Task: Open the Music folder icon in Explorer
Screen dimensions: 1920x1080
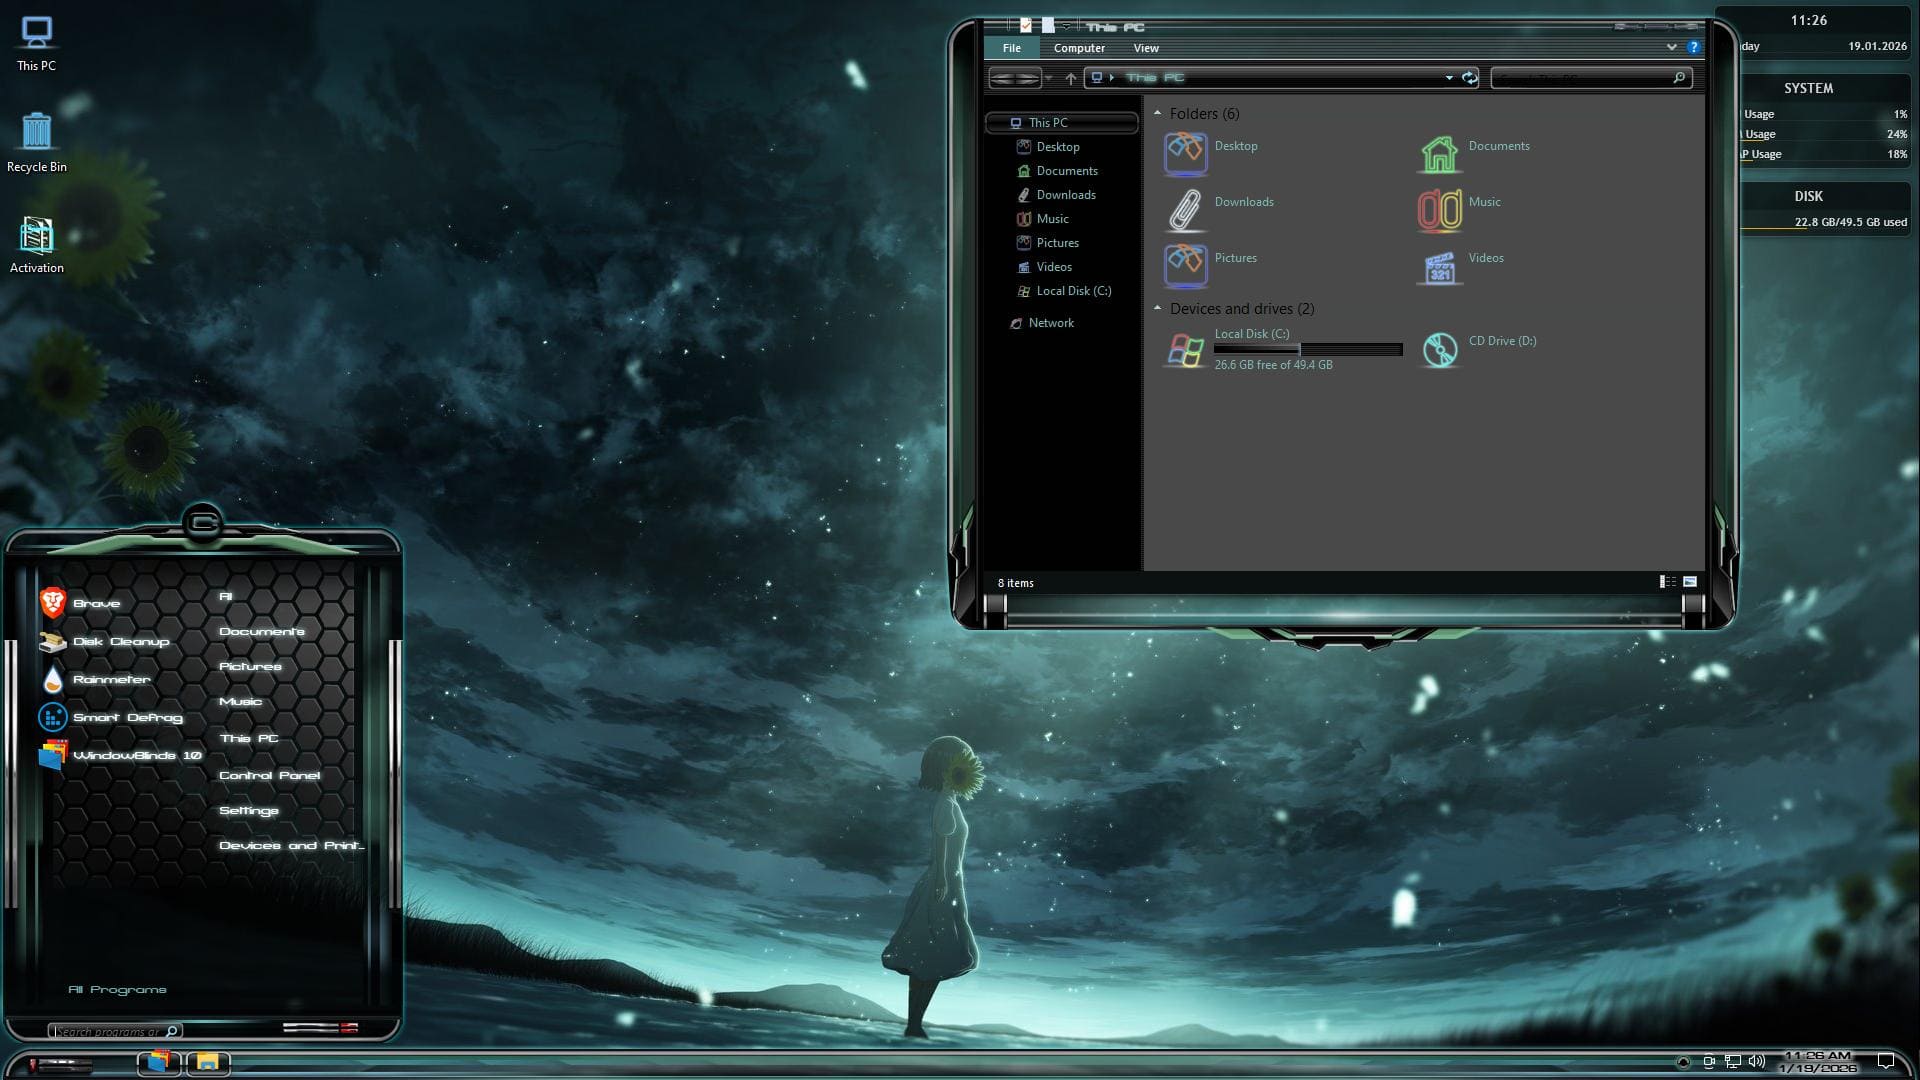Action: [1439, 210]
